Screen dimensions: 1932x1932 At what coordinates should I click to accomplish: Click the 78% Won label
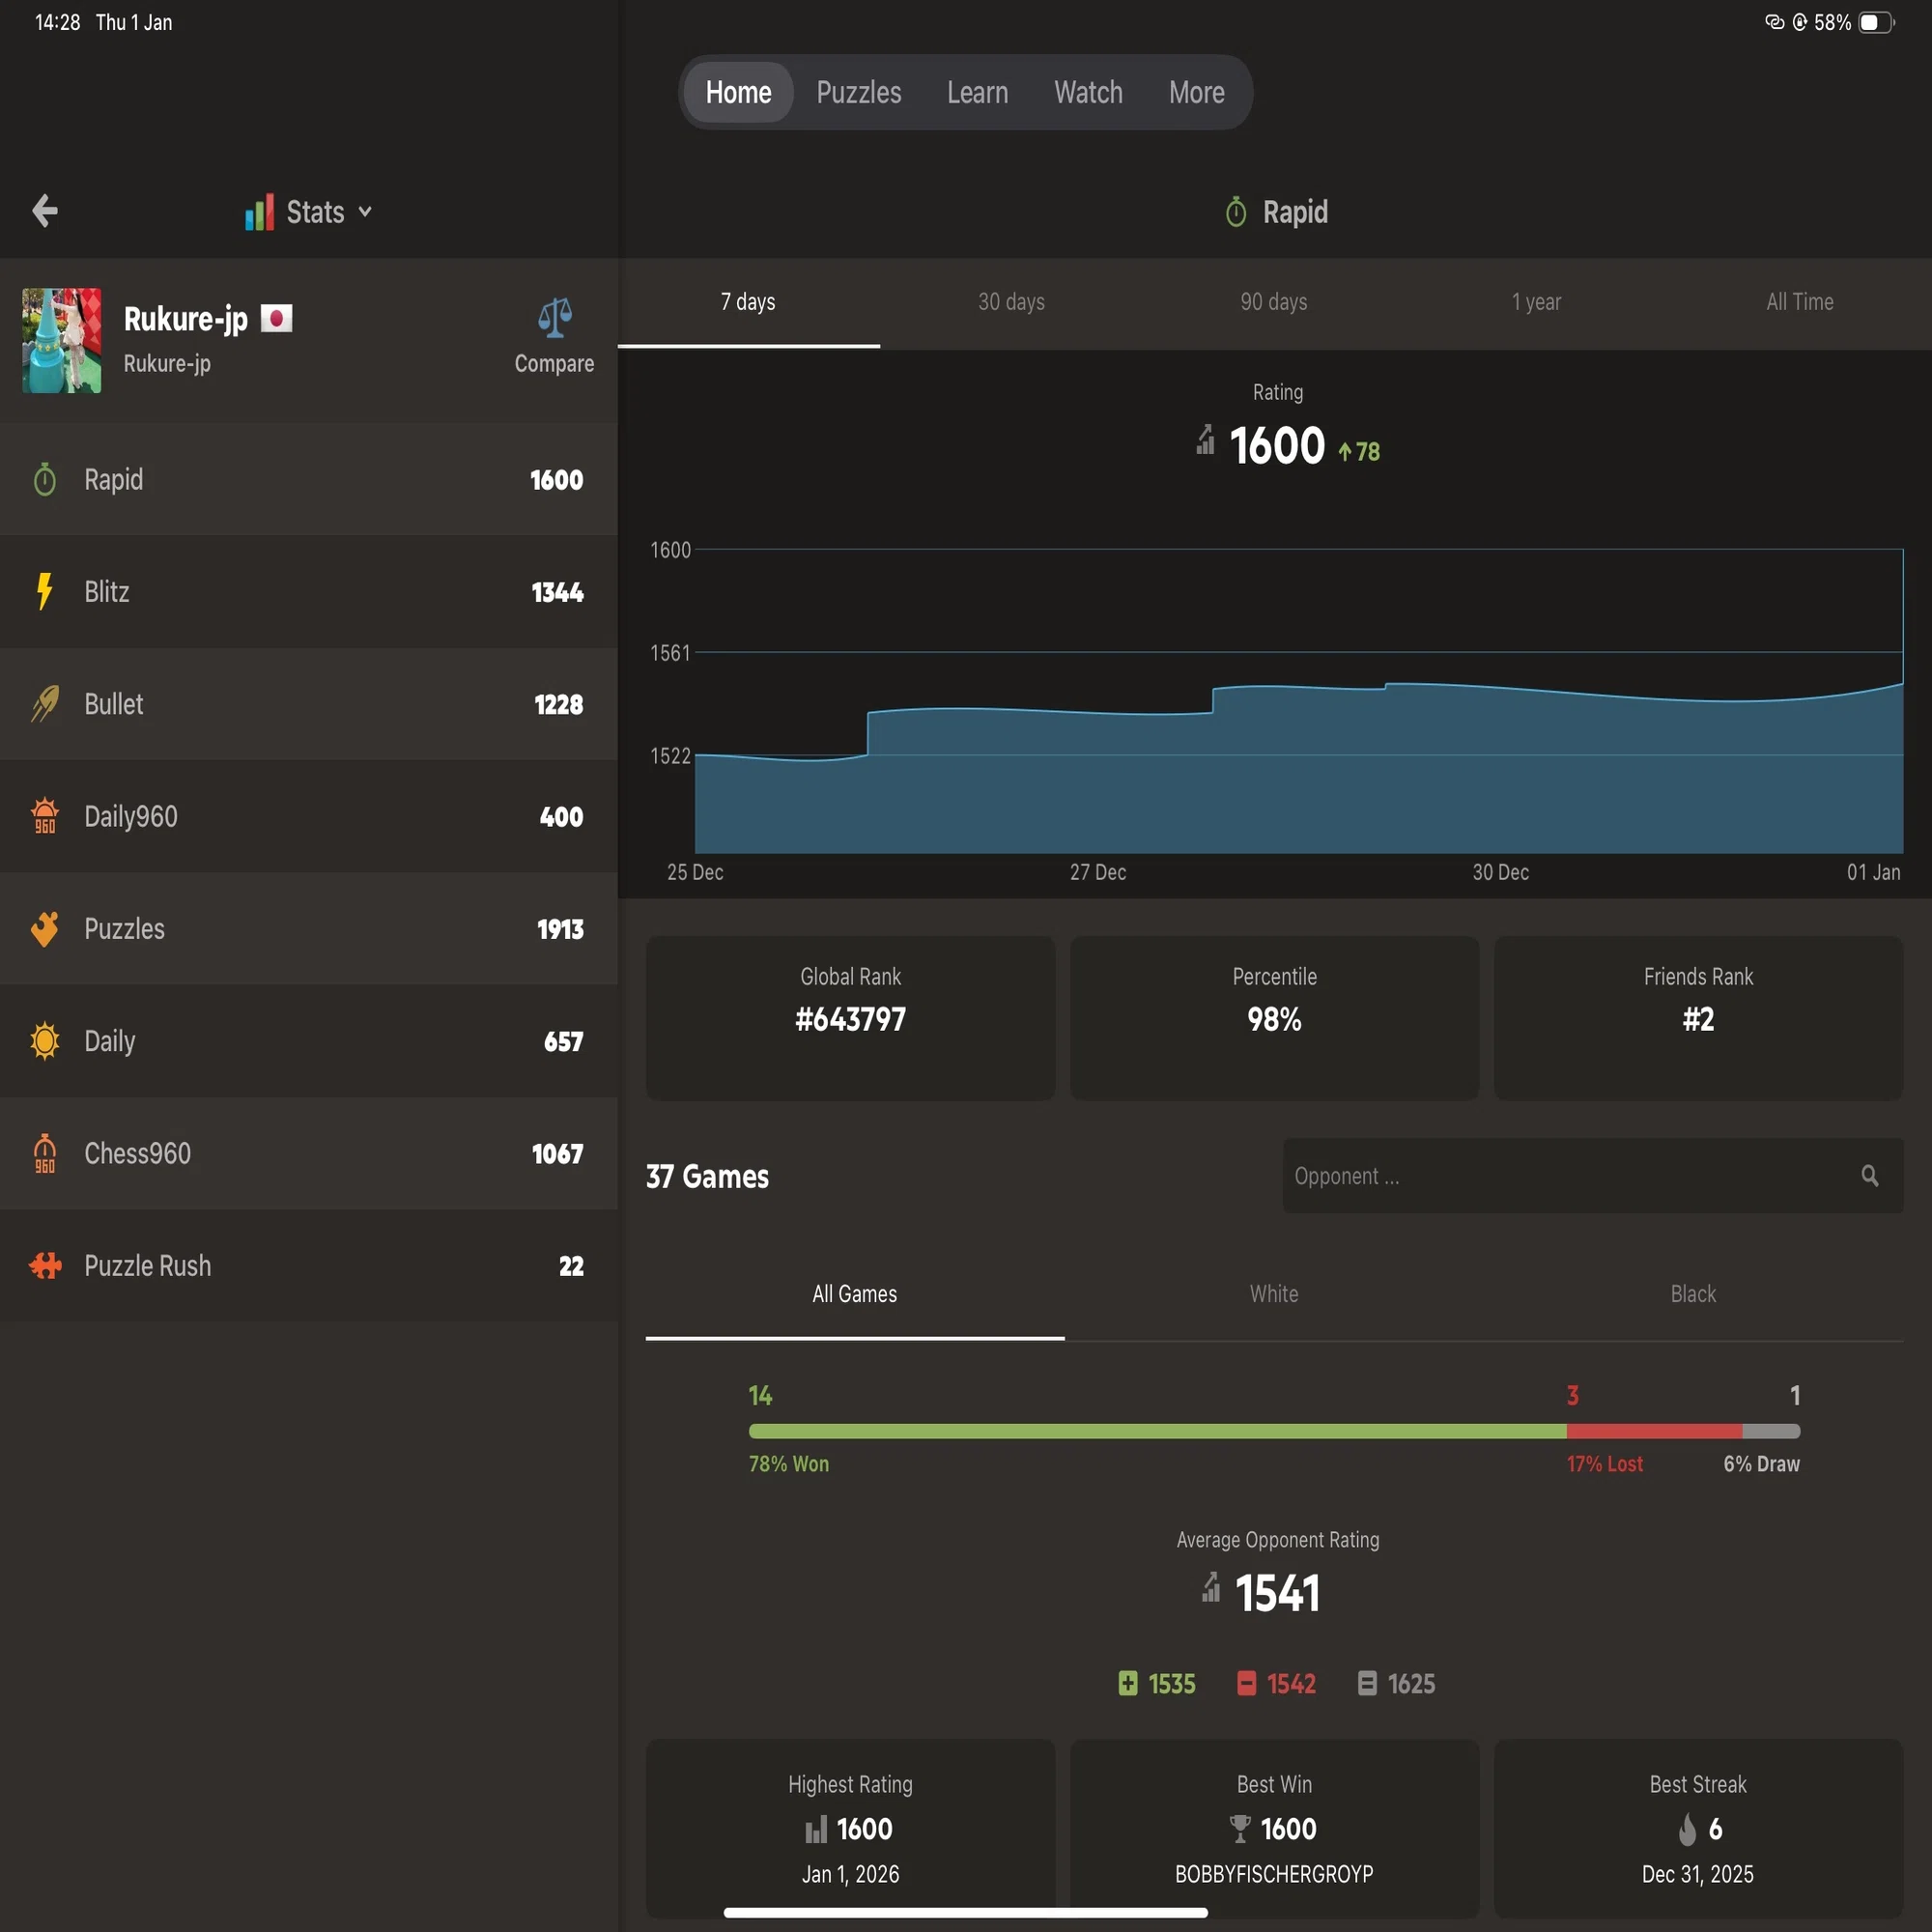pos(789,1464)
